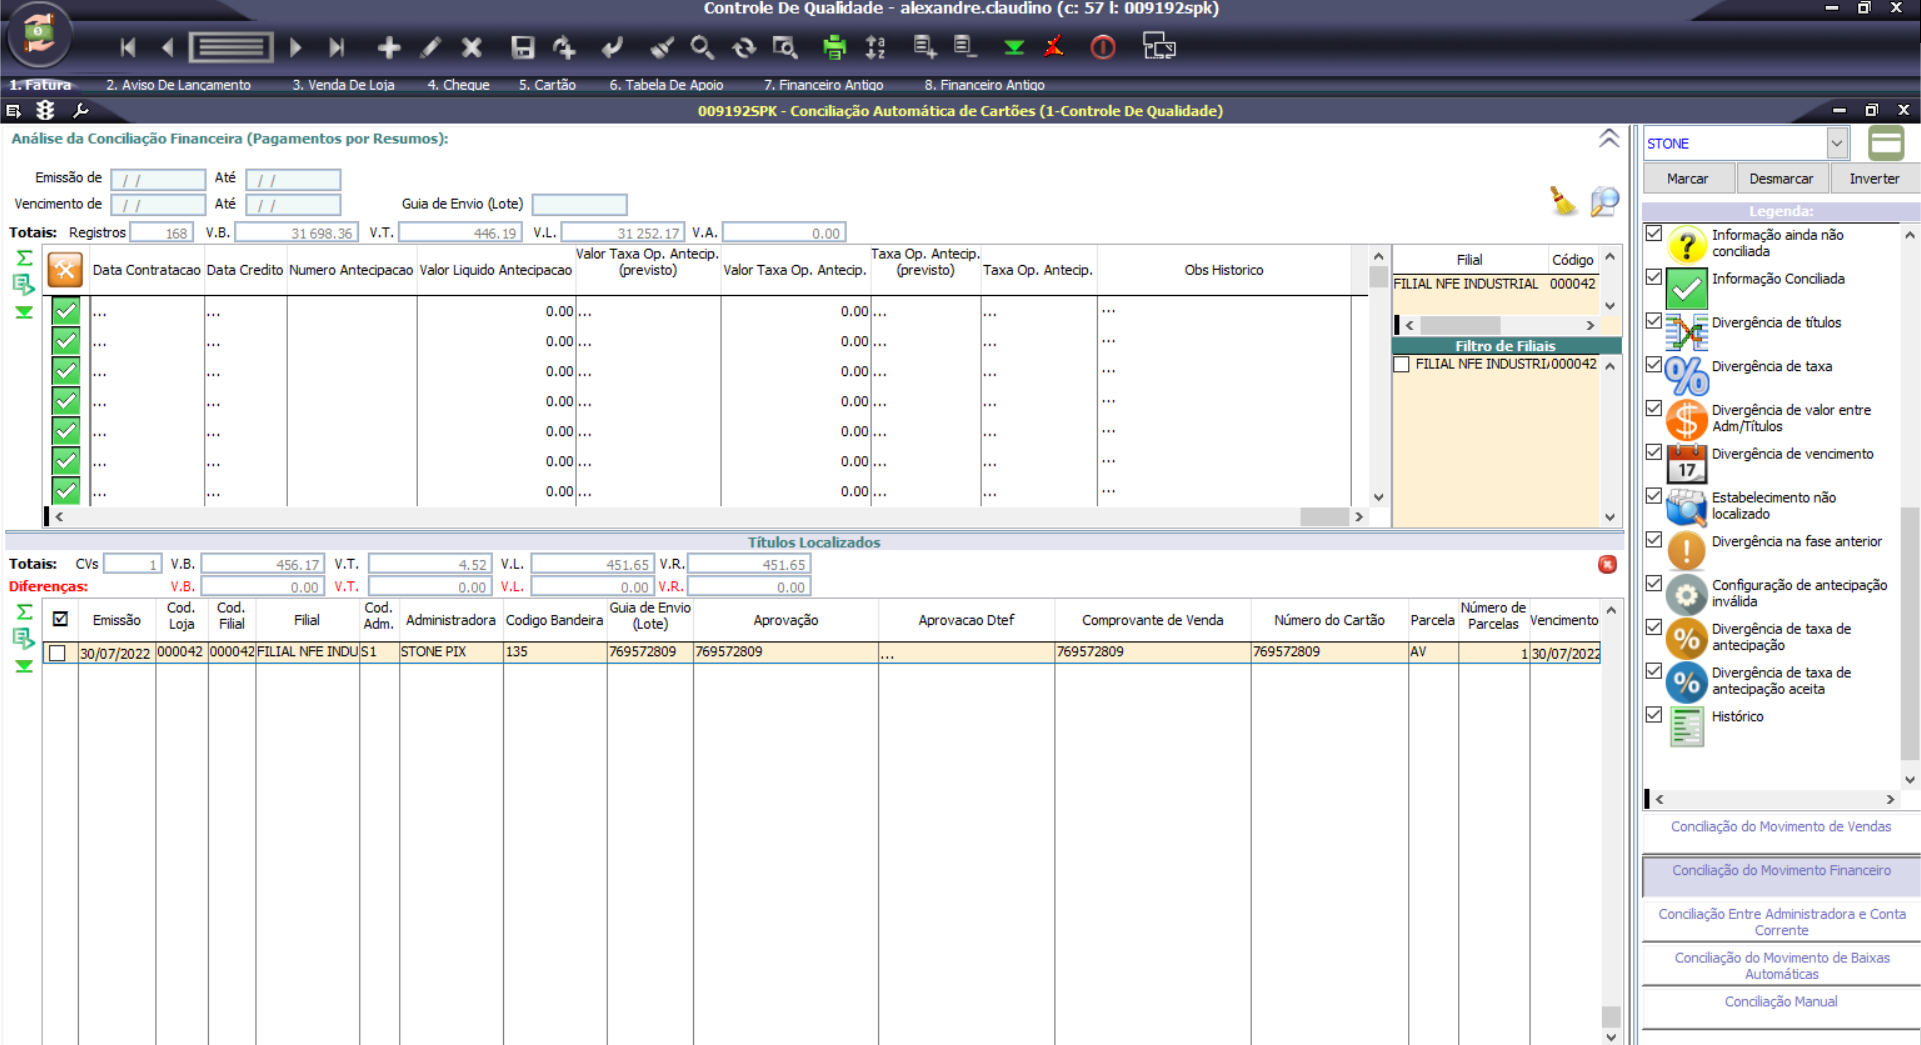The width and height of the screenshot is (1921, 1045).
Task: Click the Guia de Envio (Lote) field
Action: point(579,204)
